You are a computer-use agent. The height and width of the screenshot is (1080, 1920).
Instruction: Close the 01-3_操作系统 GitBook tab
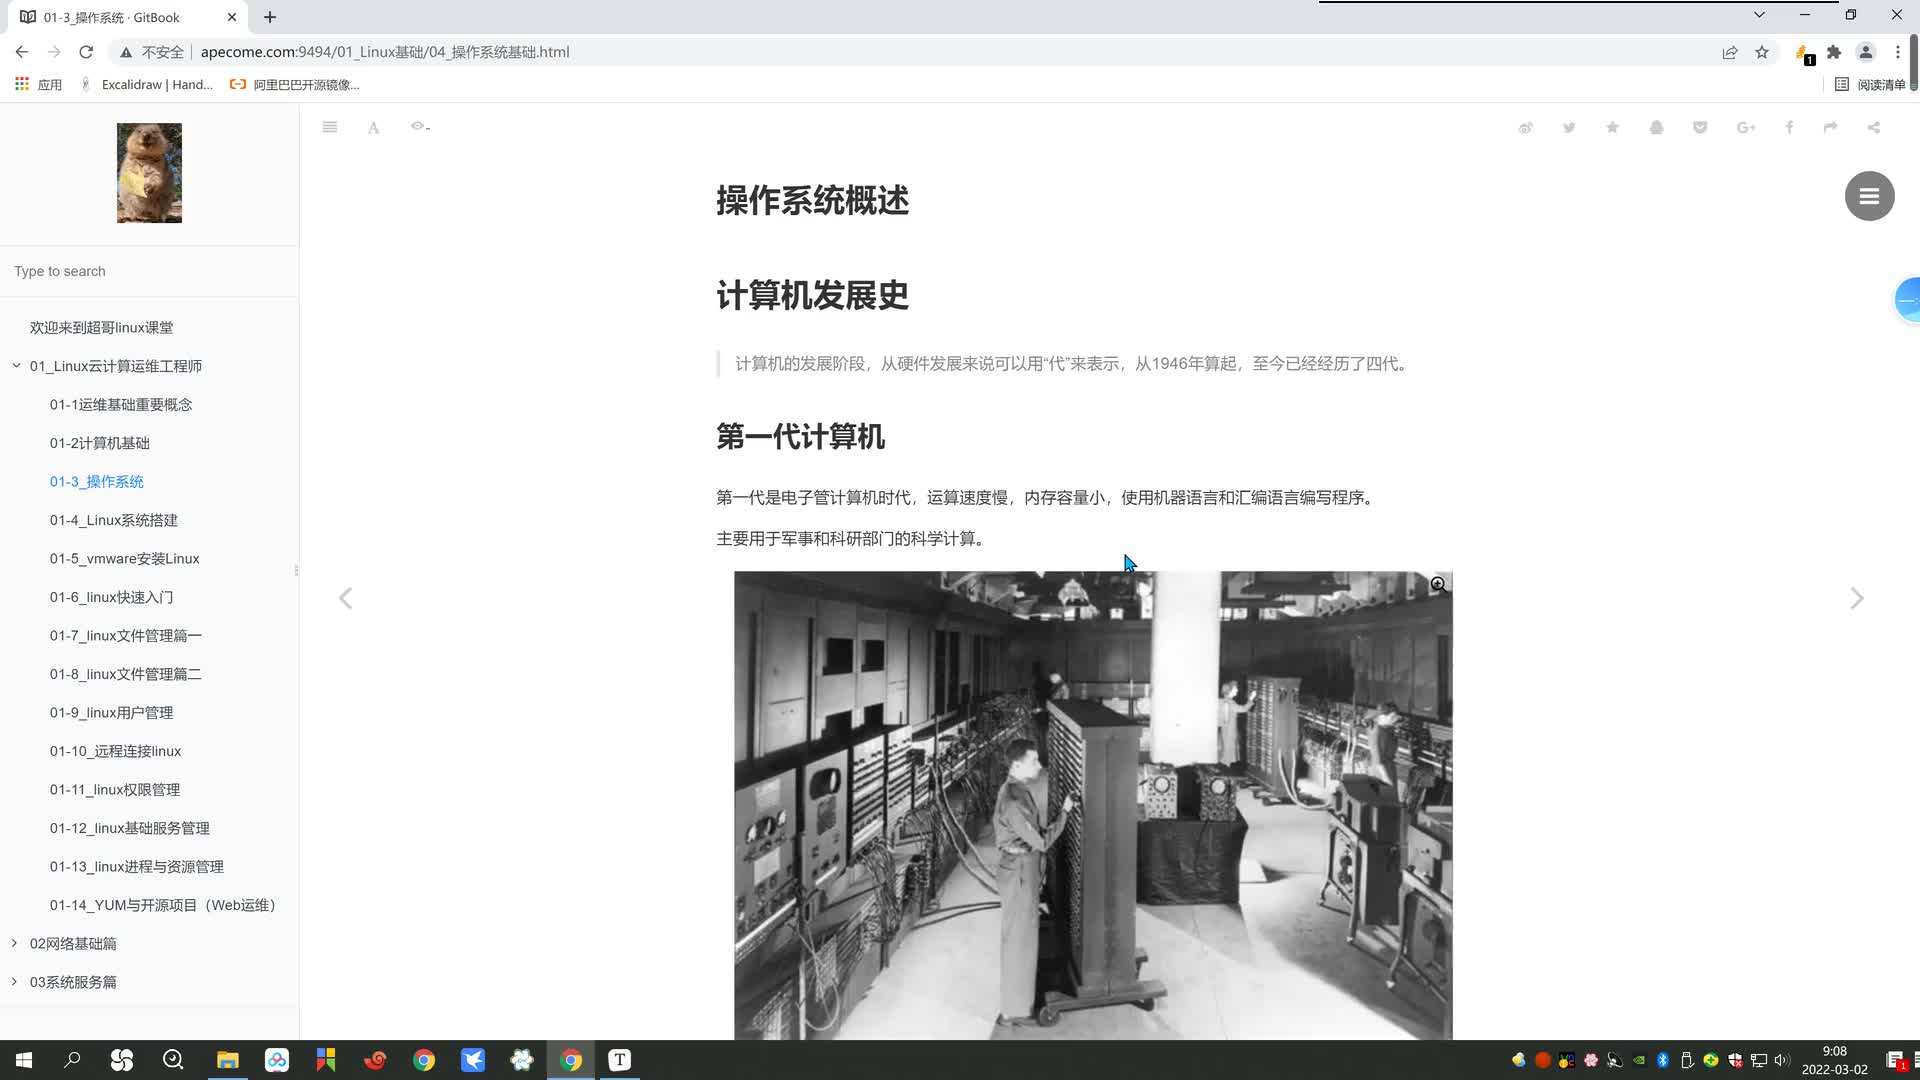[232, 17]
